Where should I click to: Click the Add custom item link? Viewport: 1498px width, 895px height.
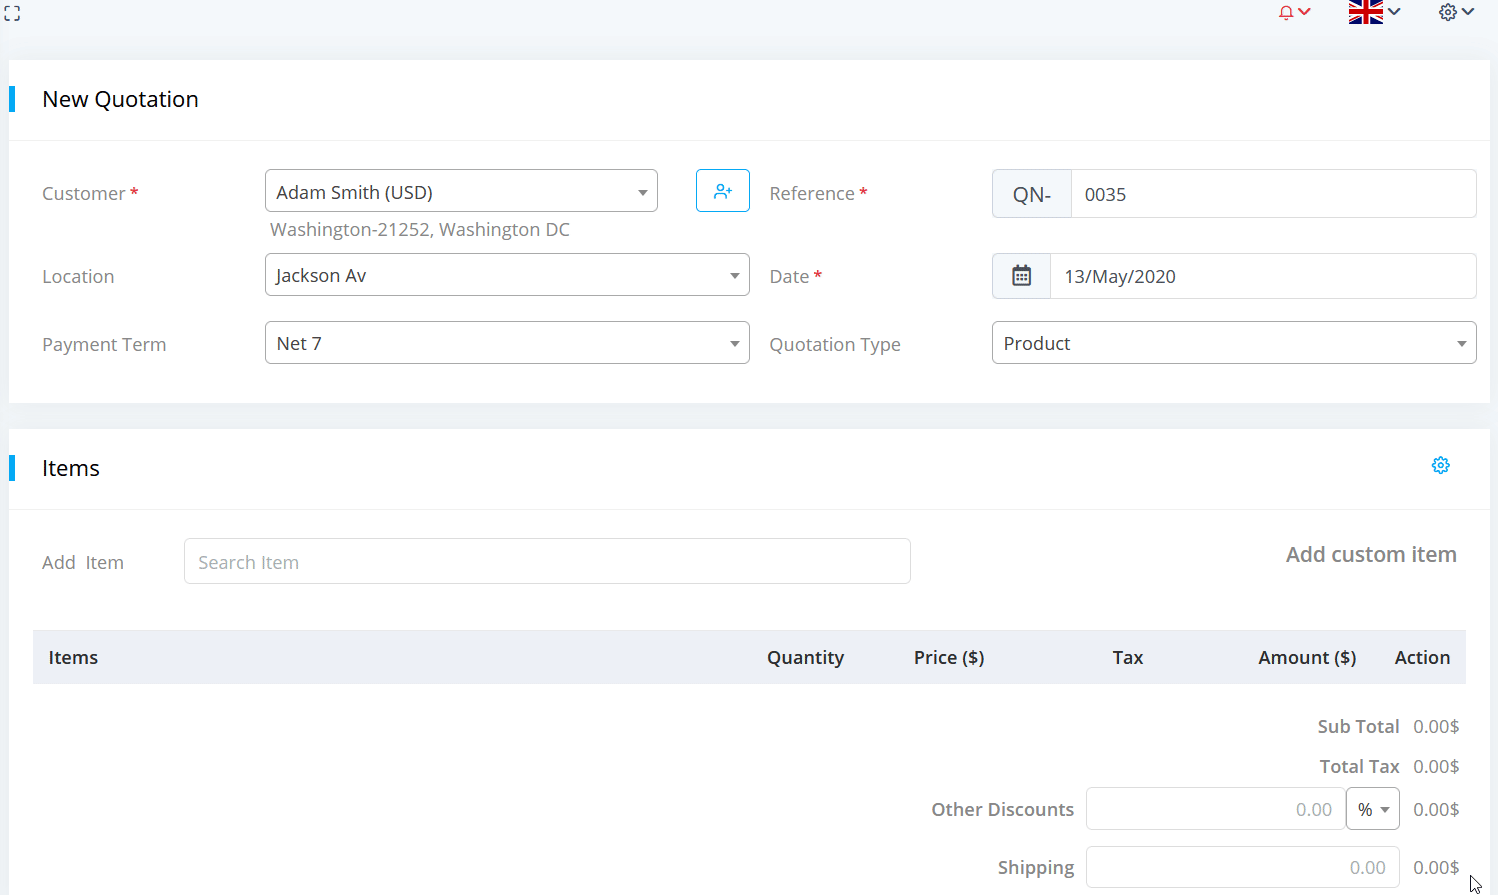[x=1370, y=555]
